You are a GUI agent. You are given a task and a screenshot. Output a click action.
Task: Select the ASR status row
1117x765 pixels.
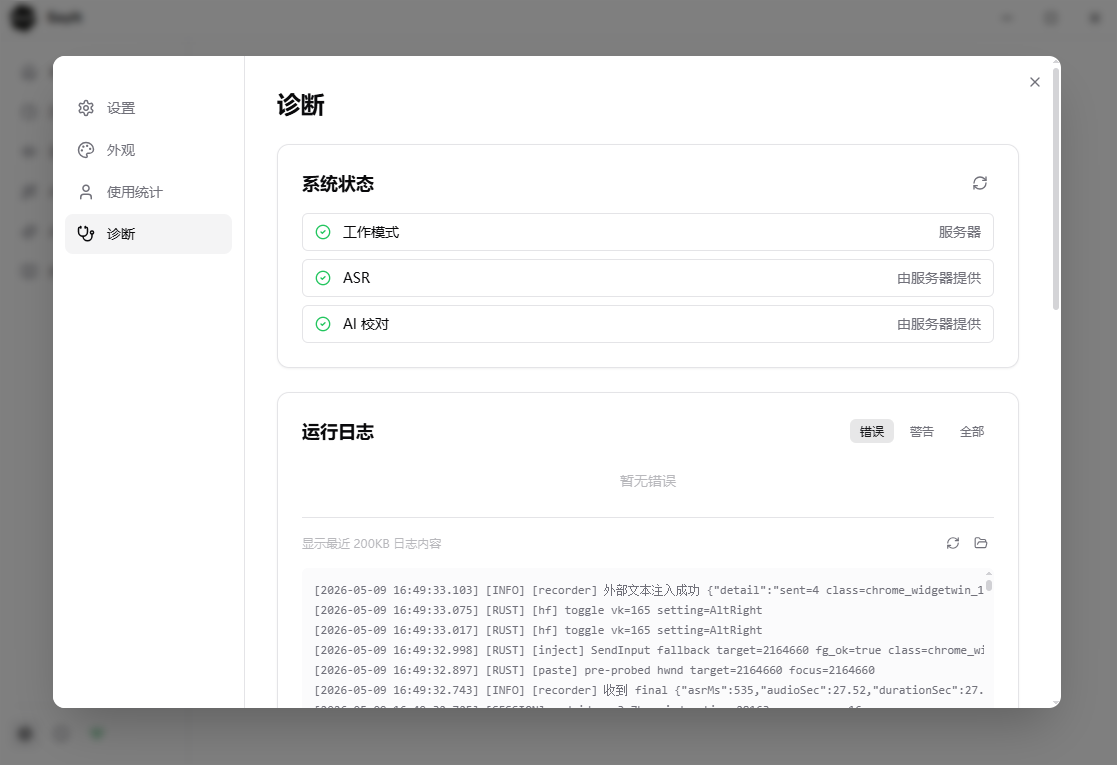(x=648, y=278)
